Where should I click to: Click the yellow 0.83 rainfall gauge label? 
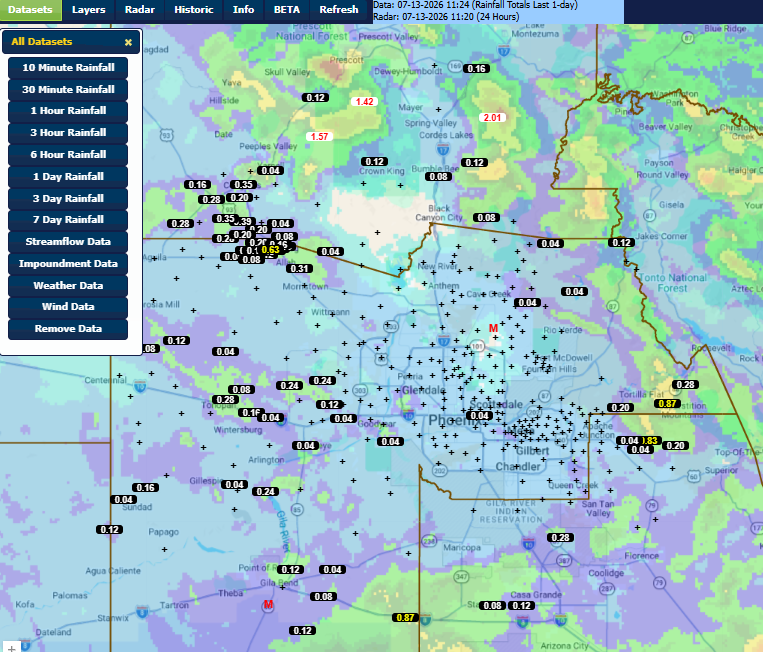point(650,441)
